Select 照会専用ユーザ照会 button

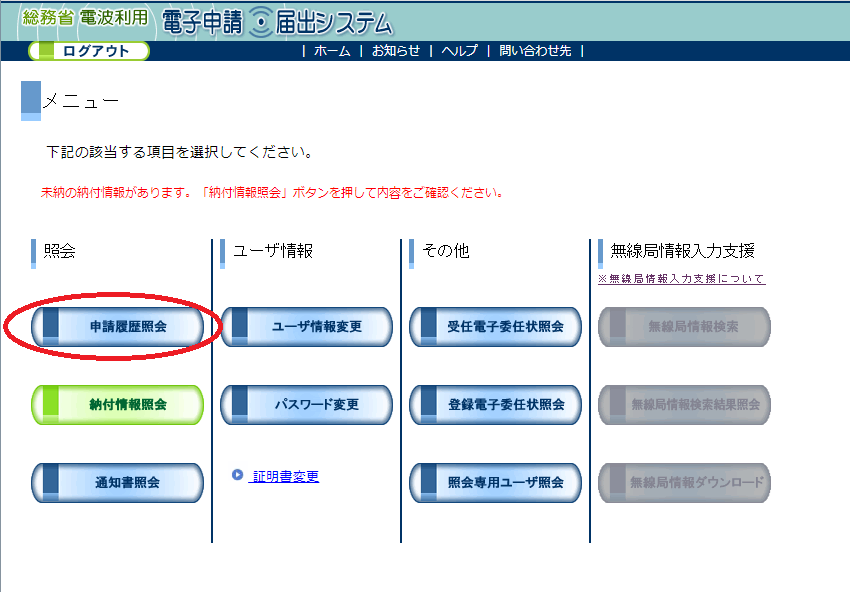coord(495,483)
